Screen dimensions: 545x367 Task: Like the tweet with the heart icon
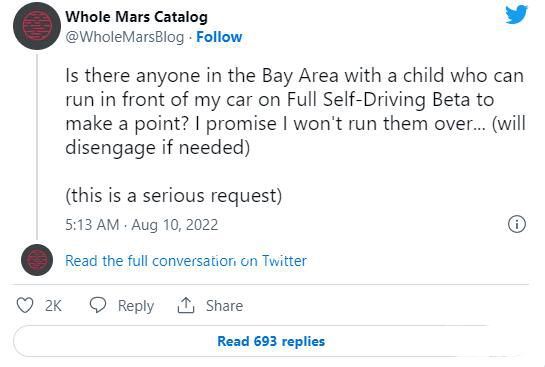coord(25,305)
